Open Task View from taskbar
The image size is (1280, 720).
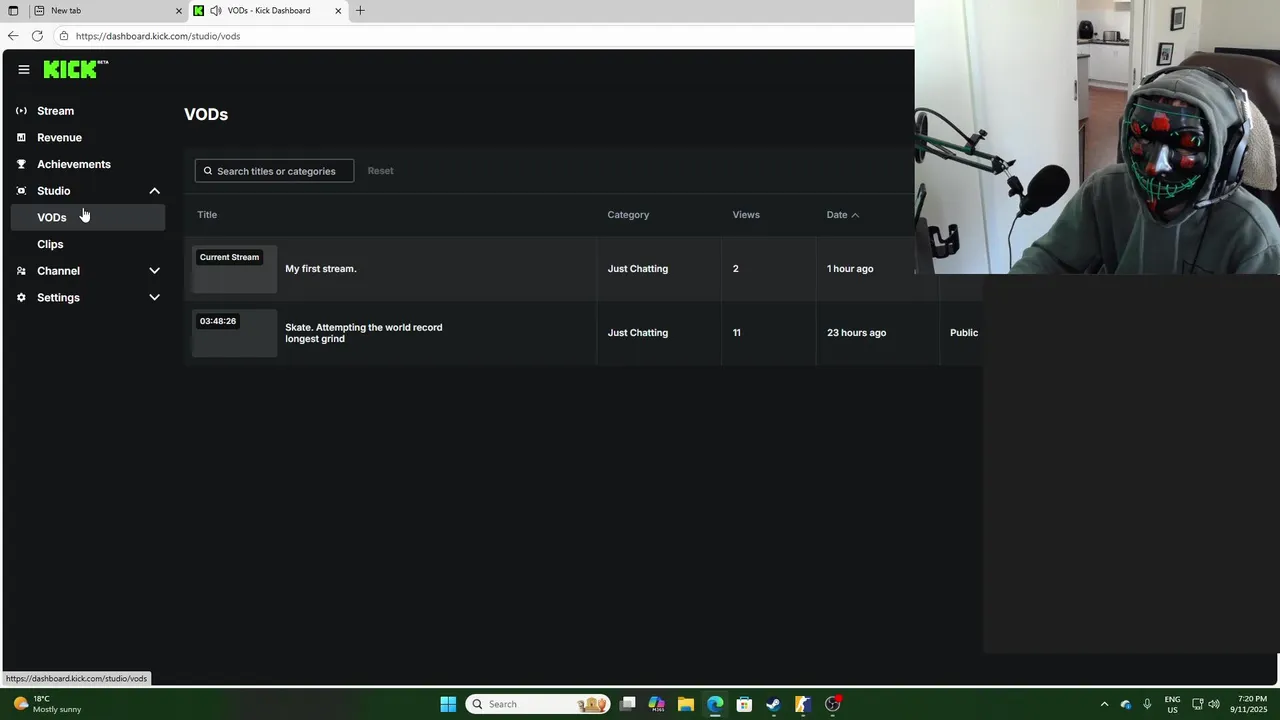(628, 704)
